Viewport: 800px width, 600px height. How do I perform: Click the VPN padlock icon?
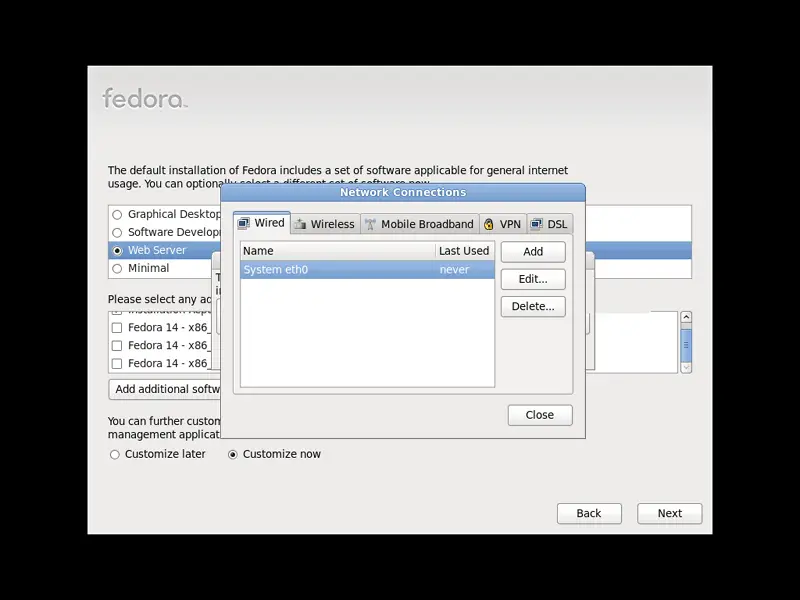489,224
